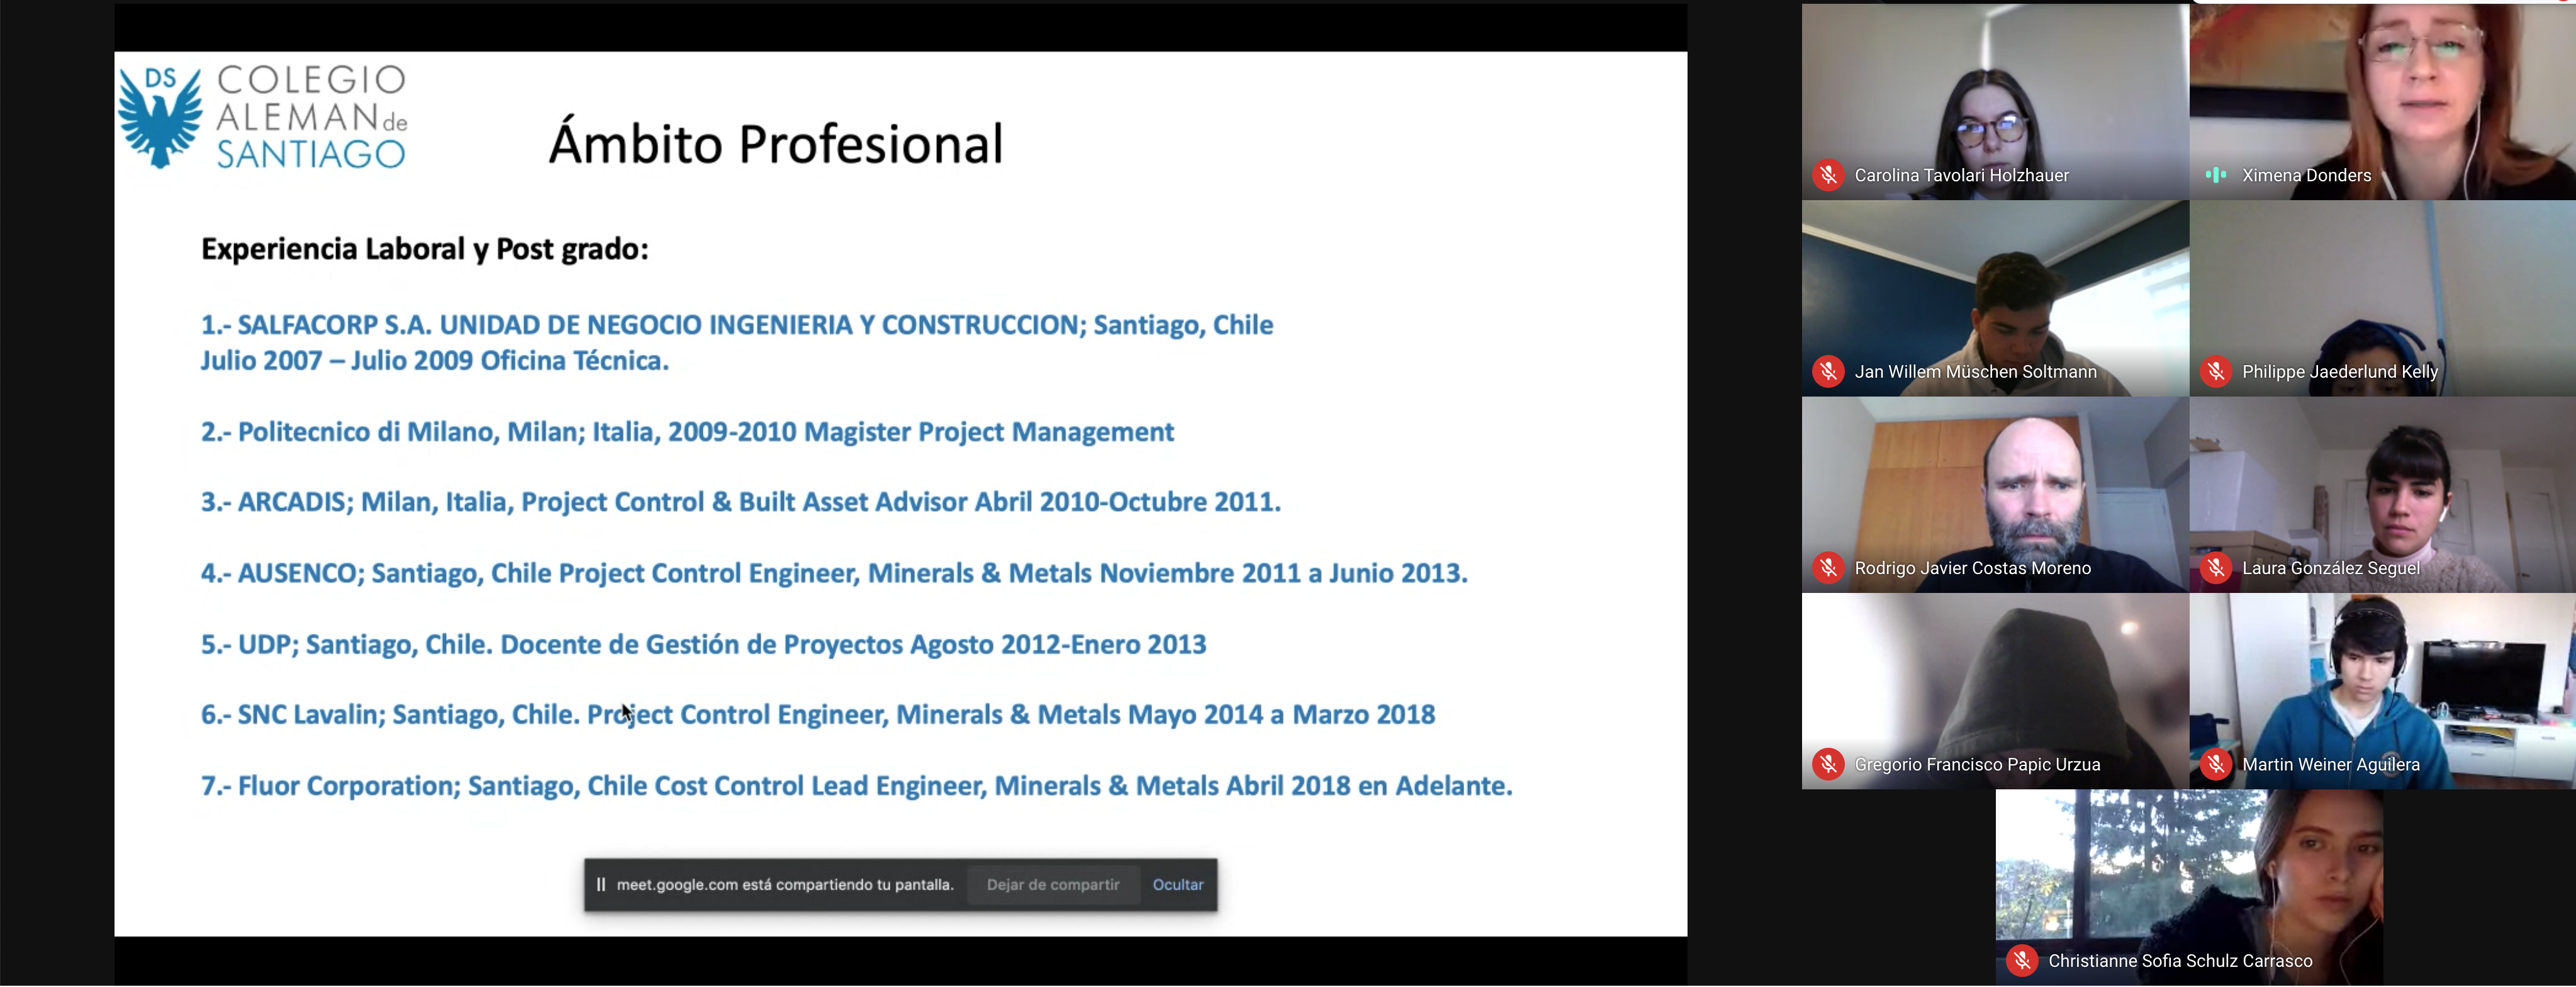Click the Politecnico di Milano Magister line
2576x987 pixels.
687,432
